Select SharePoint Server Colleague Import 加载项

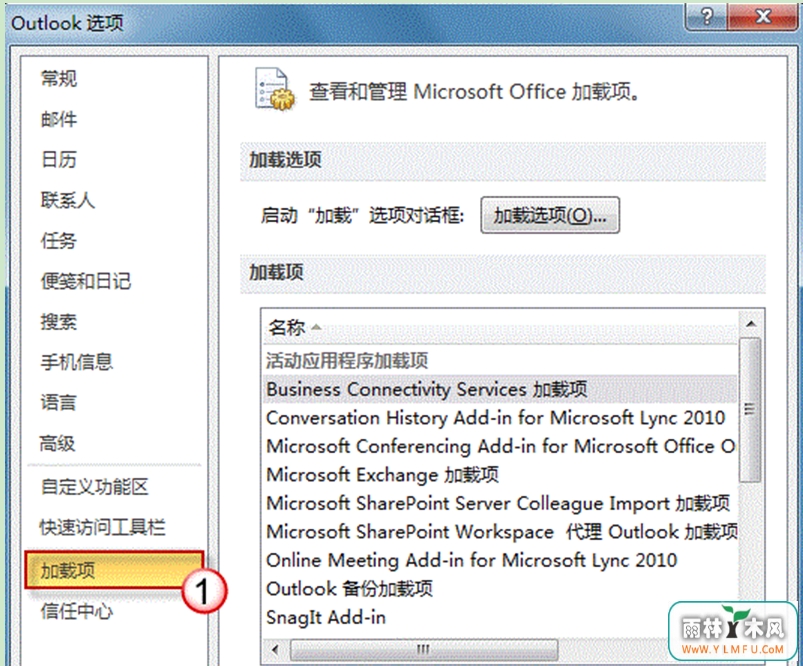pyautogui.click(x=500, y=503)
